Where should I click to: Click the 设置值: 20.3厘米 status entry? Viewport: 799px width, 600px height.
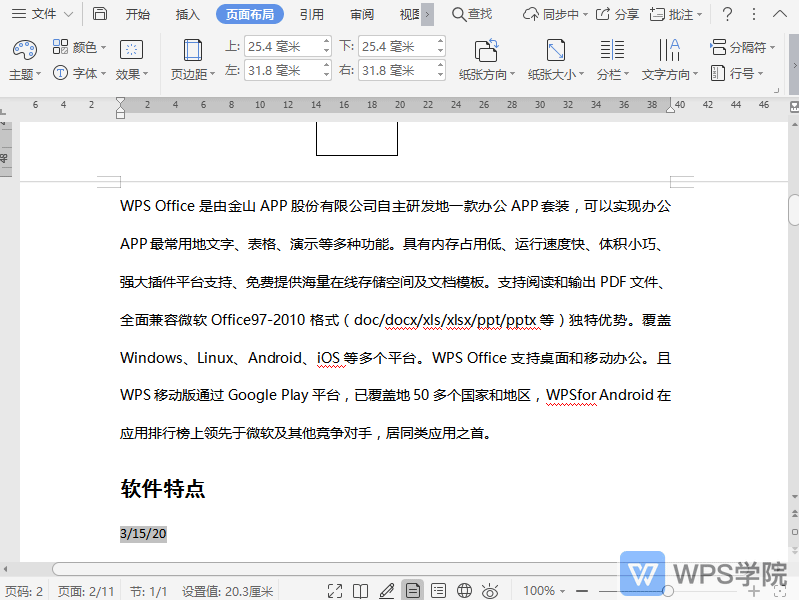click(x=227, y=591)
